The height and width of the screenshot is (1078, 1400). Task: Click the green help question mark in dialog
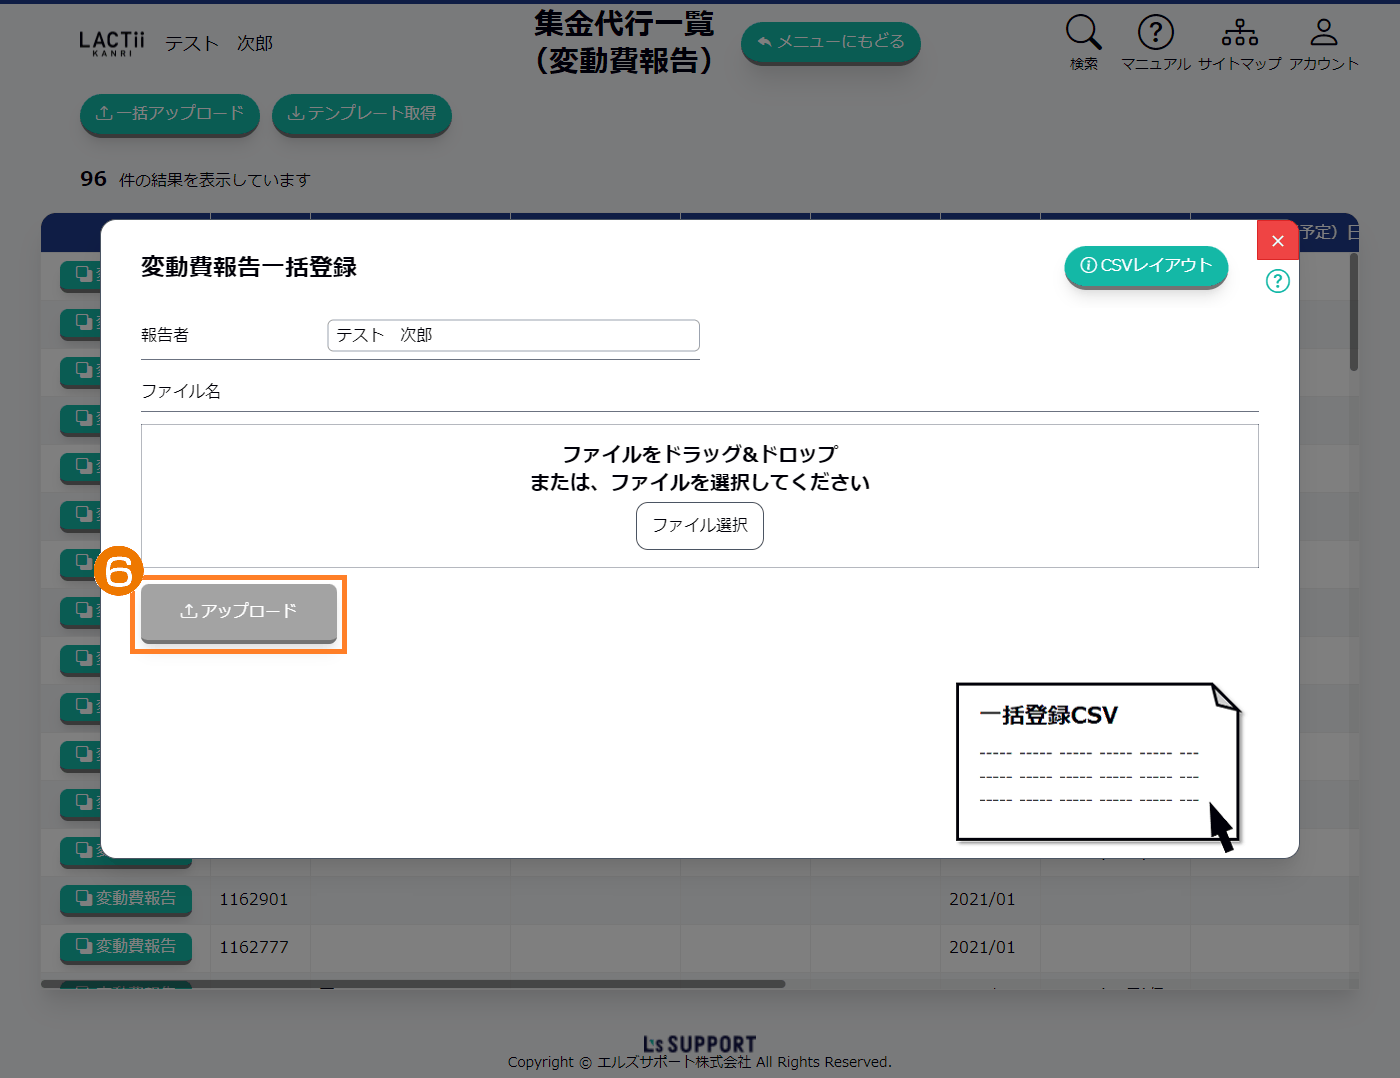click(1277, 281)
